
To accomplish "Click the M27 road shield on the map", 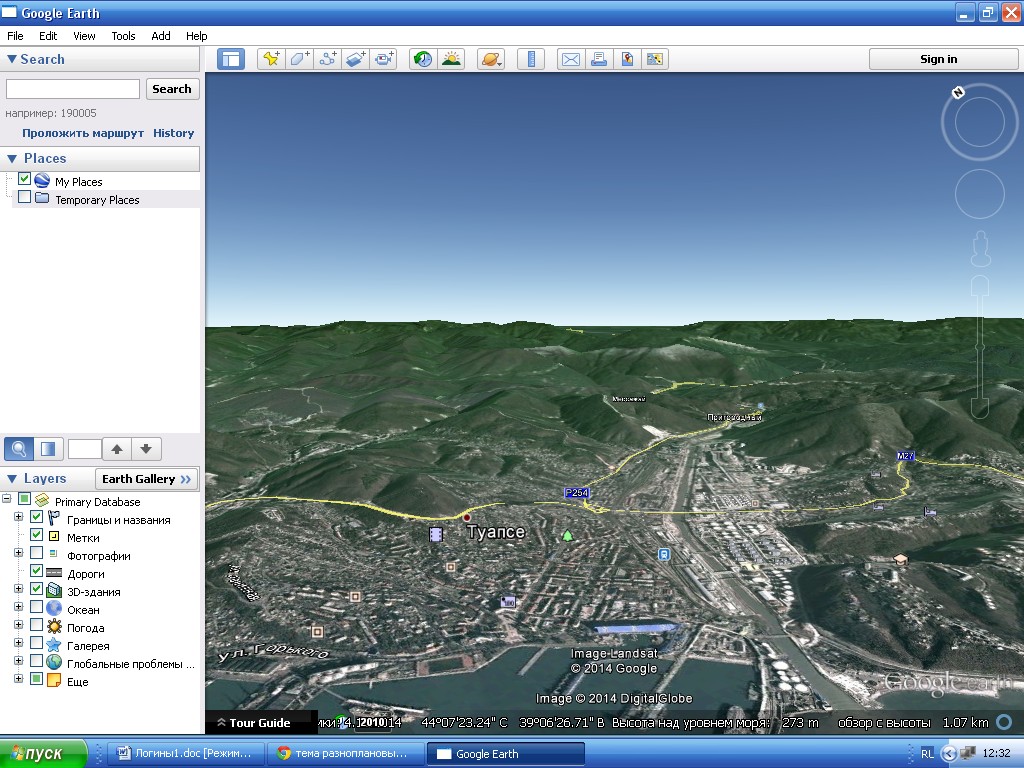I will (x=905, y=456).
